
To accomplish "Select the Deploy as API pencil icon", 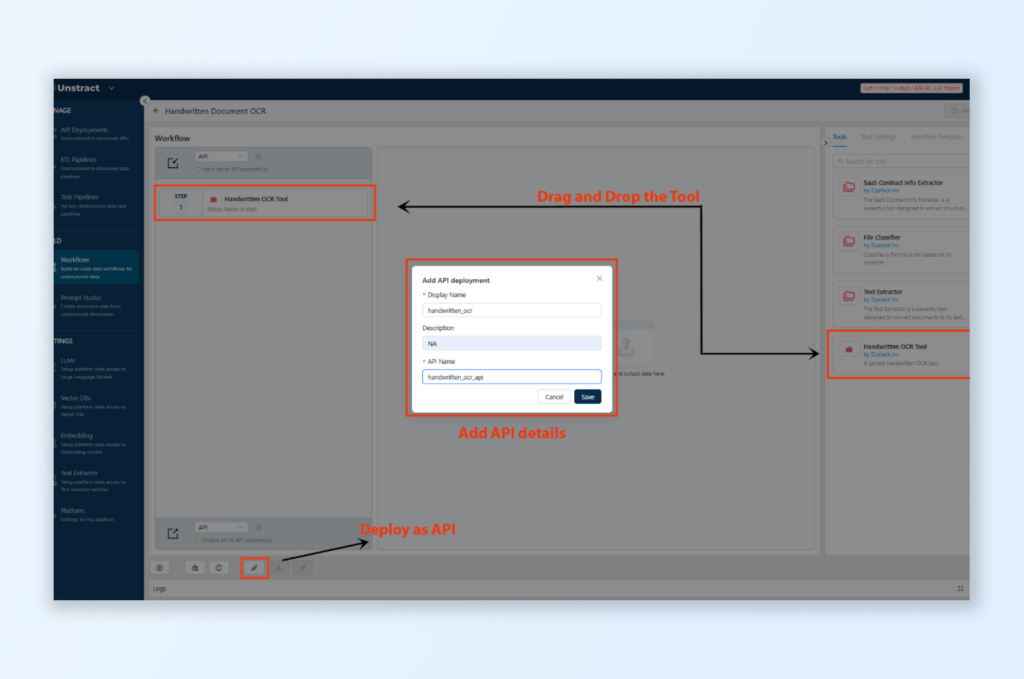I will coord(255,567).
